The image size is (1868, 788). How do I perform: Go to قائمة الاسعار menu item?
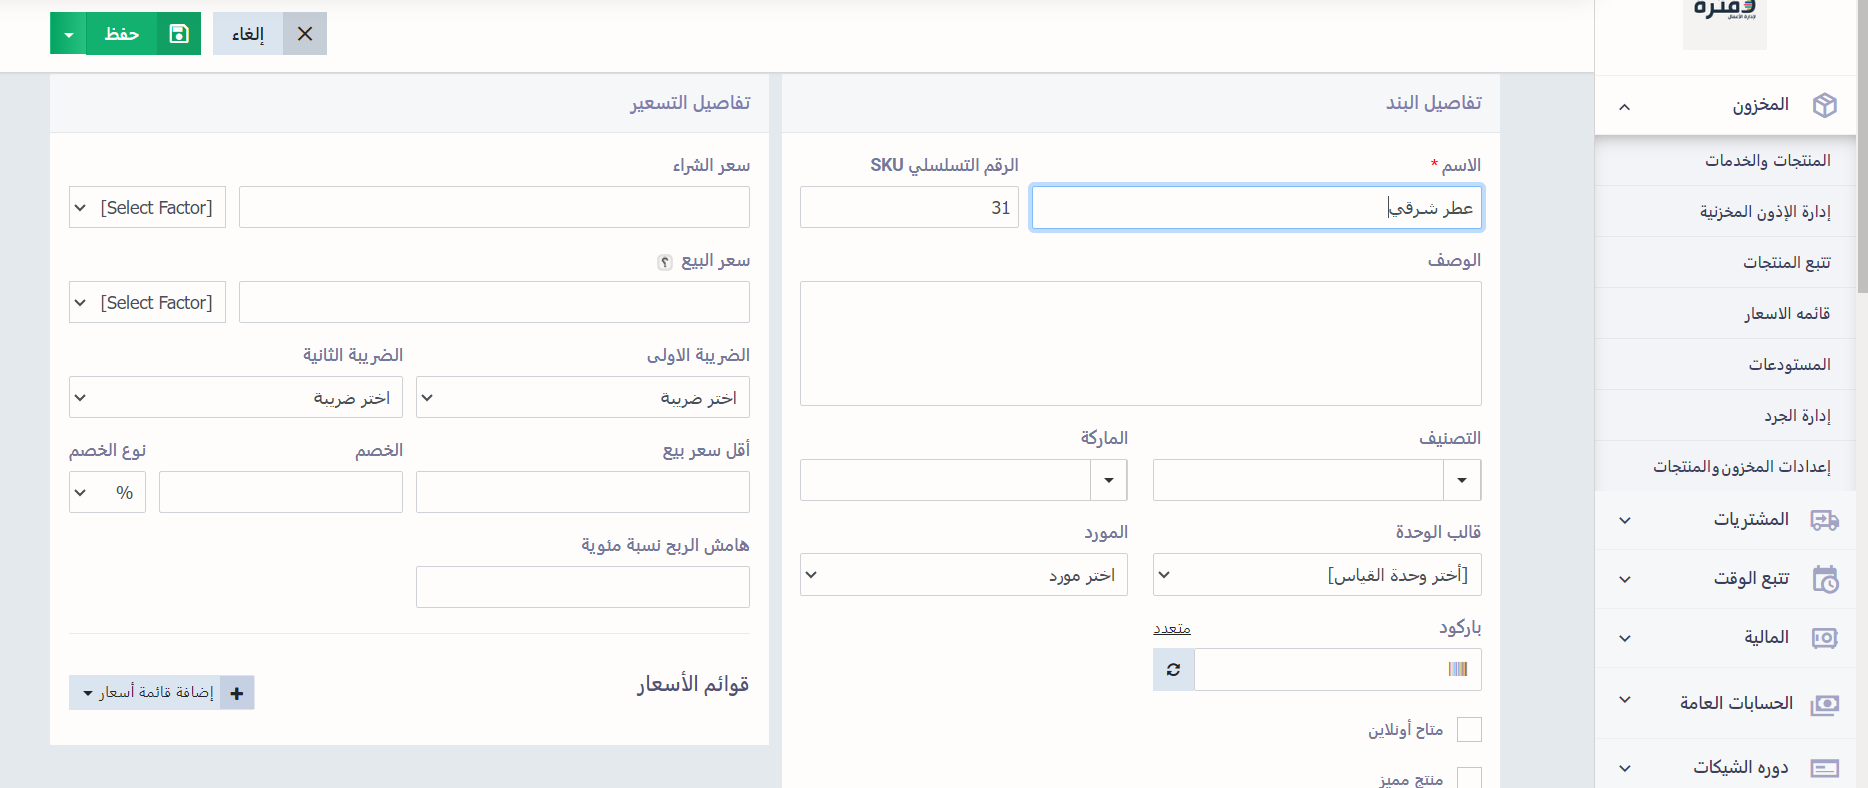pyautogui.click(x=1786, y=314)
